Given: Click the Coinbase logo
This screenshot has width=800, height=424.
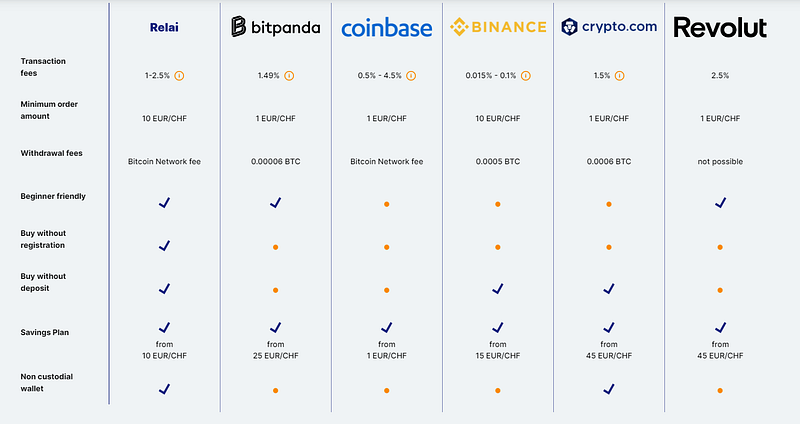Looking at the screenshot, I should [x=387, y=28].
